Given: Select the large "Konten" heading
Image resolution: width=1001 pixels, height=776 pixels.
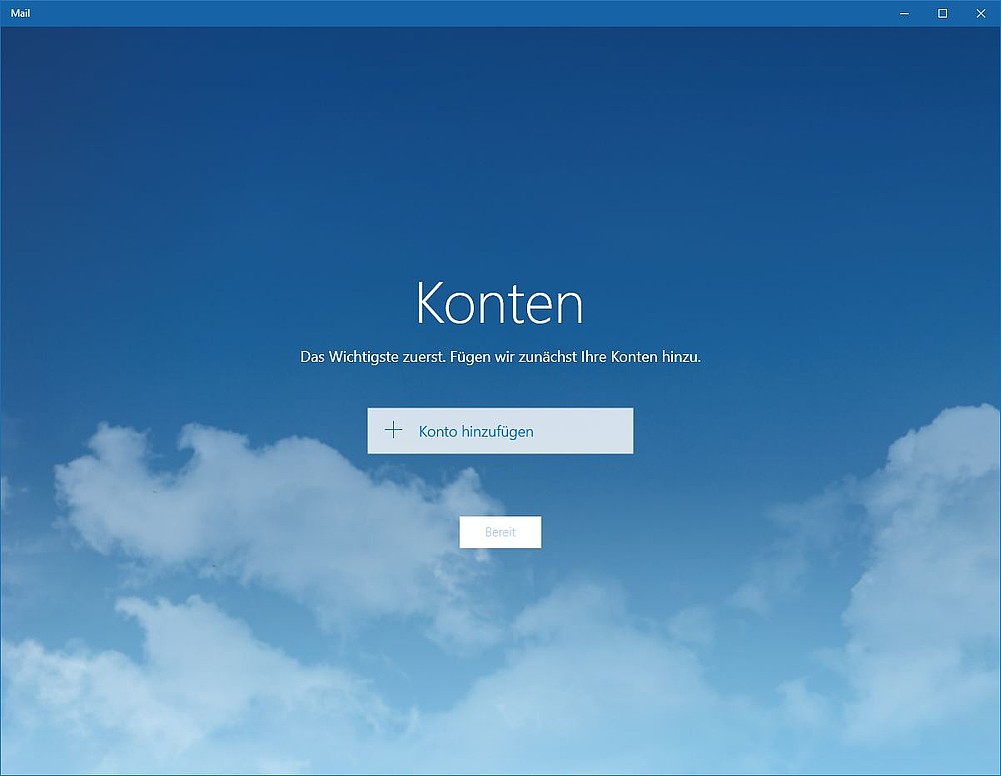Looking at the screenshot, I should (x=499, y=302).
